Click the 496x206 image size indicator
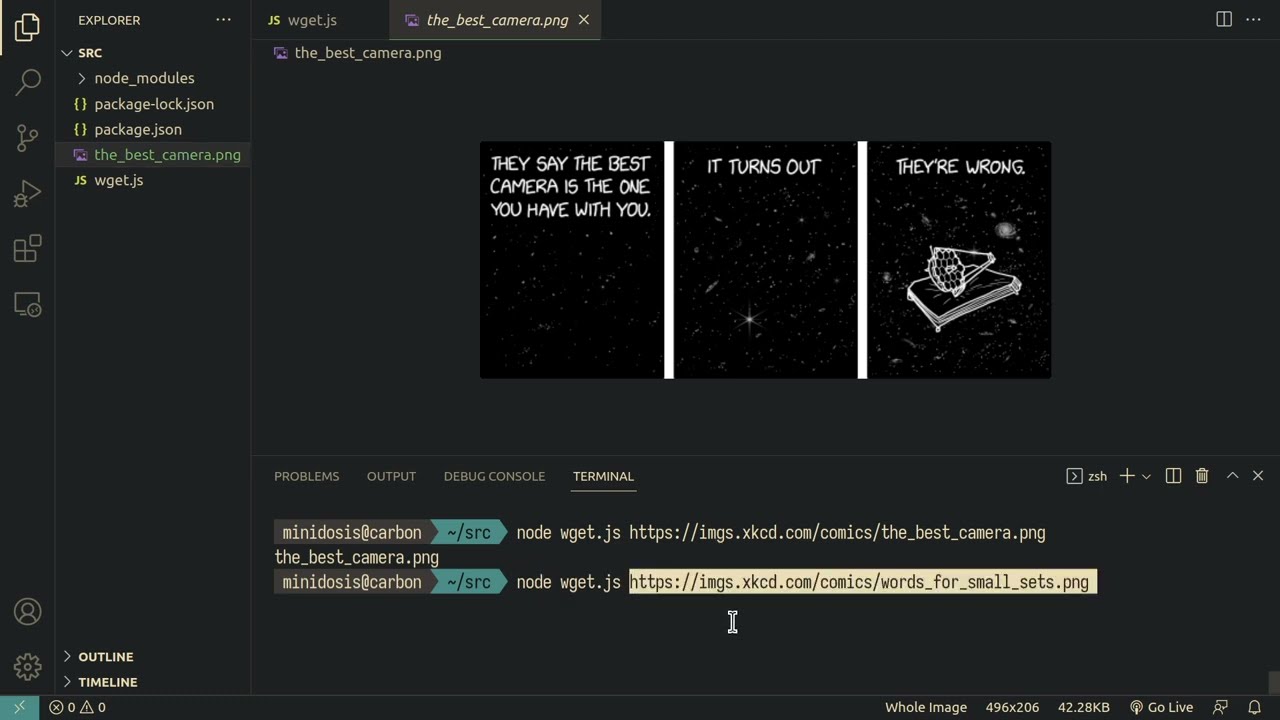Image resolution: width=1280 pixels, height=720 pixels. [1012, 707]
